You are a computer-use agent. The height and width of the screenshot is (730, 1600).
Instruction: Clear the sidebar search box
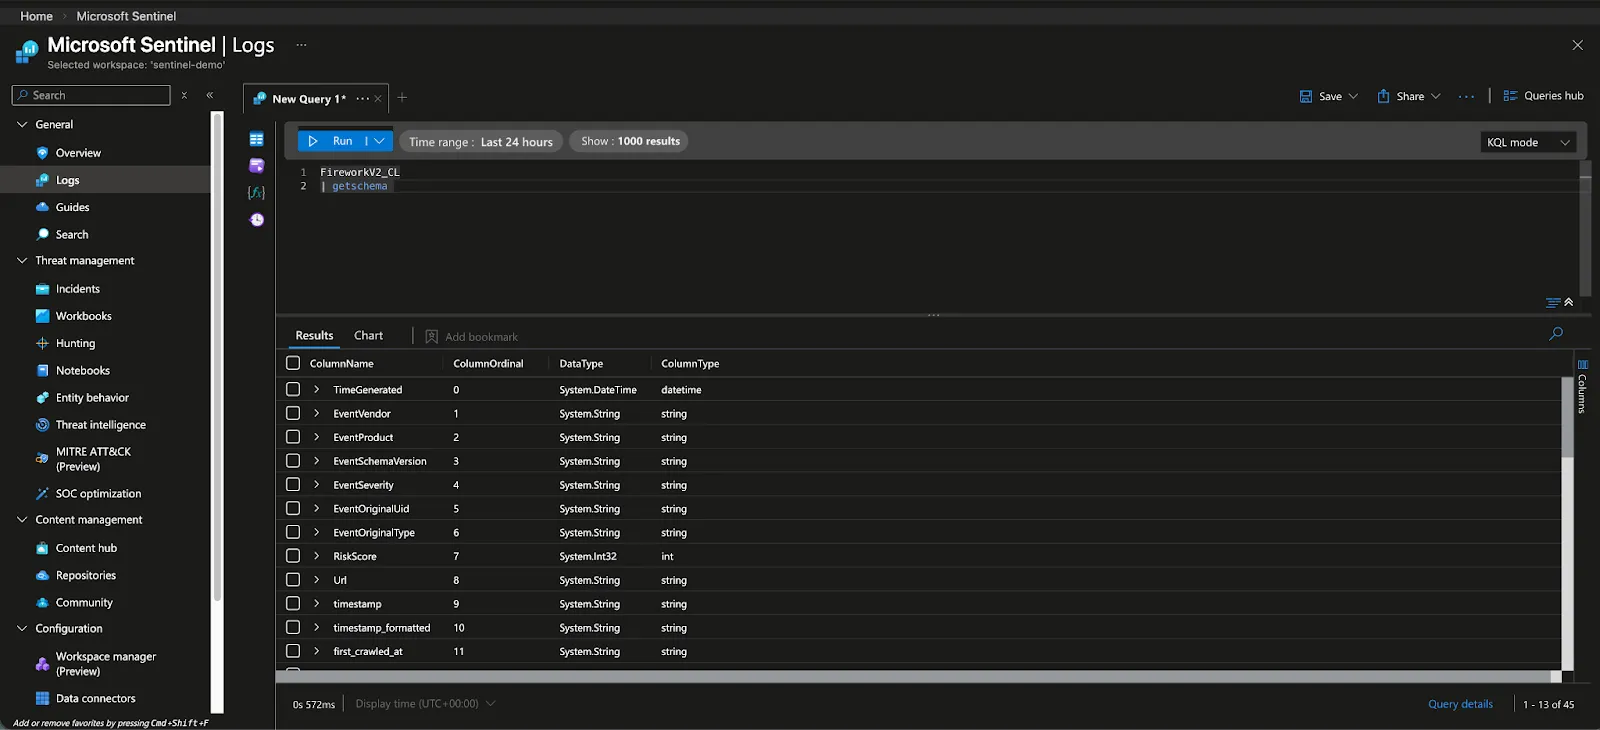[184, 95]
